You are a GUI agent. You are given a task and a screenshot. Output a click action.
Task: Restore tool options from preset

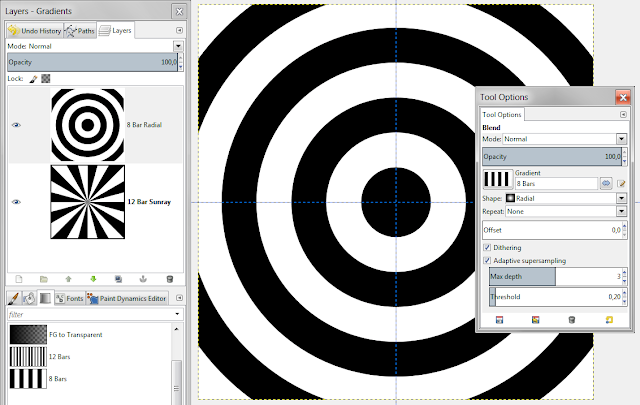[536, 320]
